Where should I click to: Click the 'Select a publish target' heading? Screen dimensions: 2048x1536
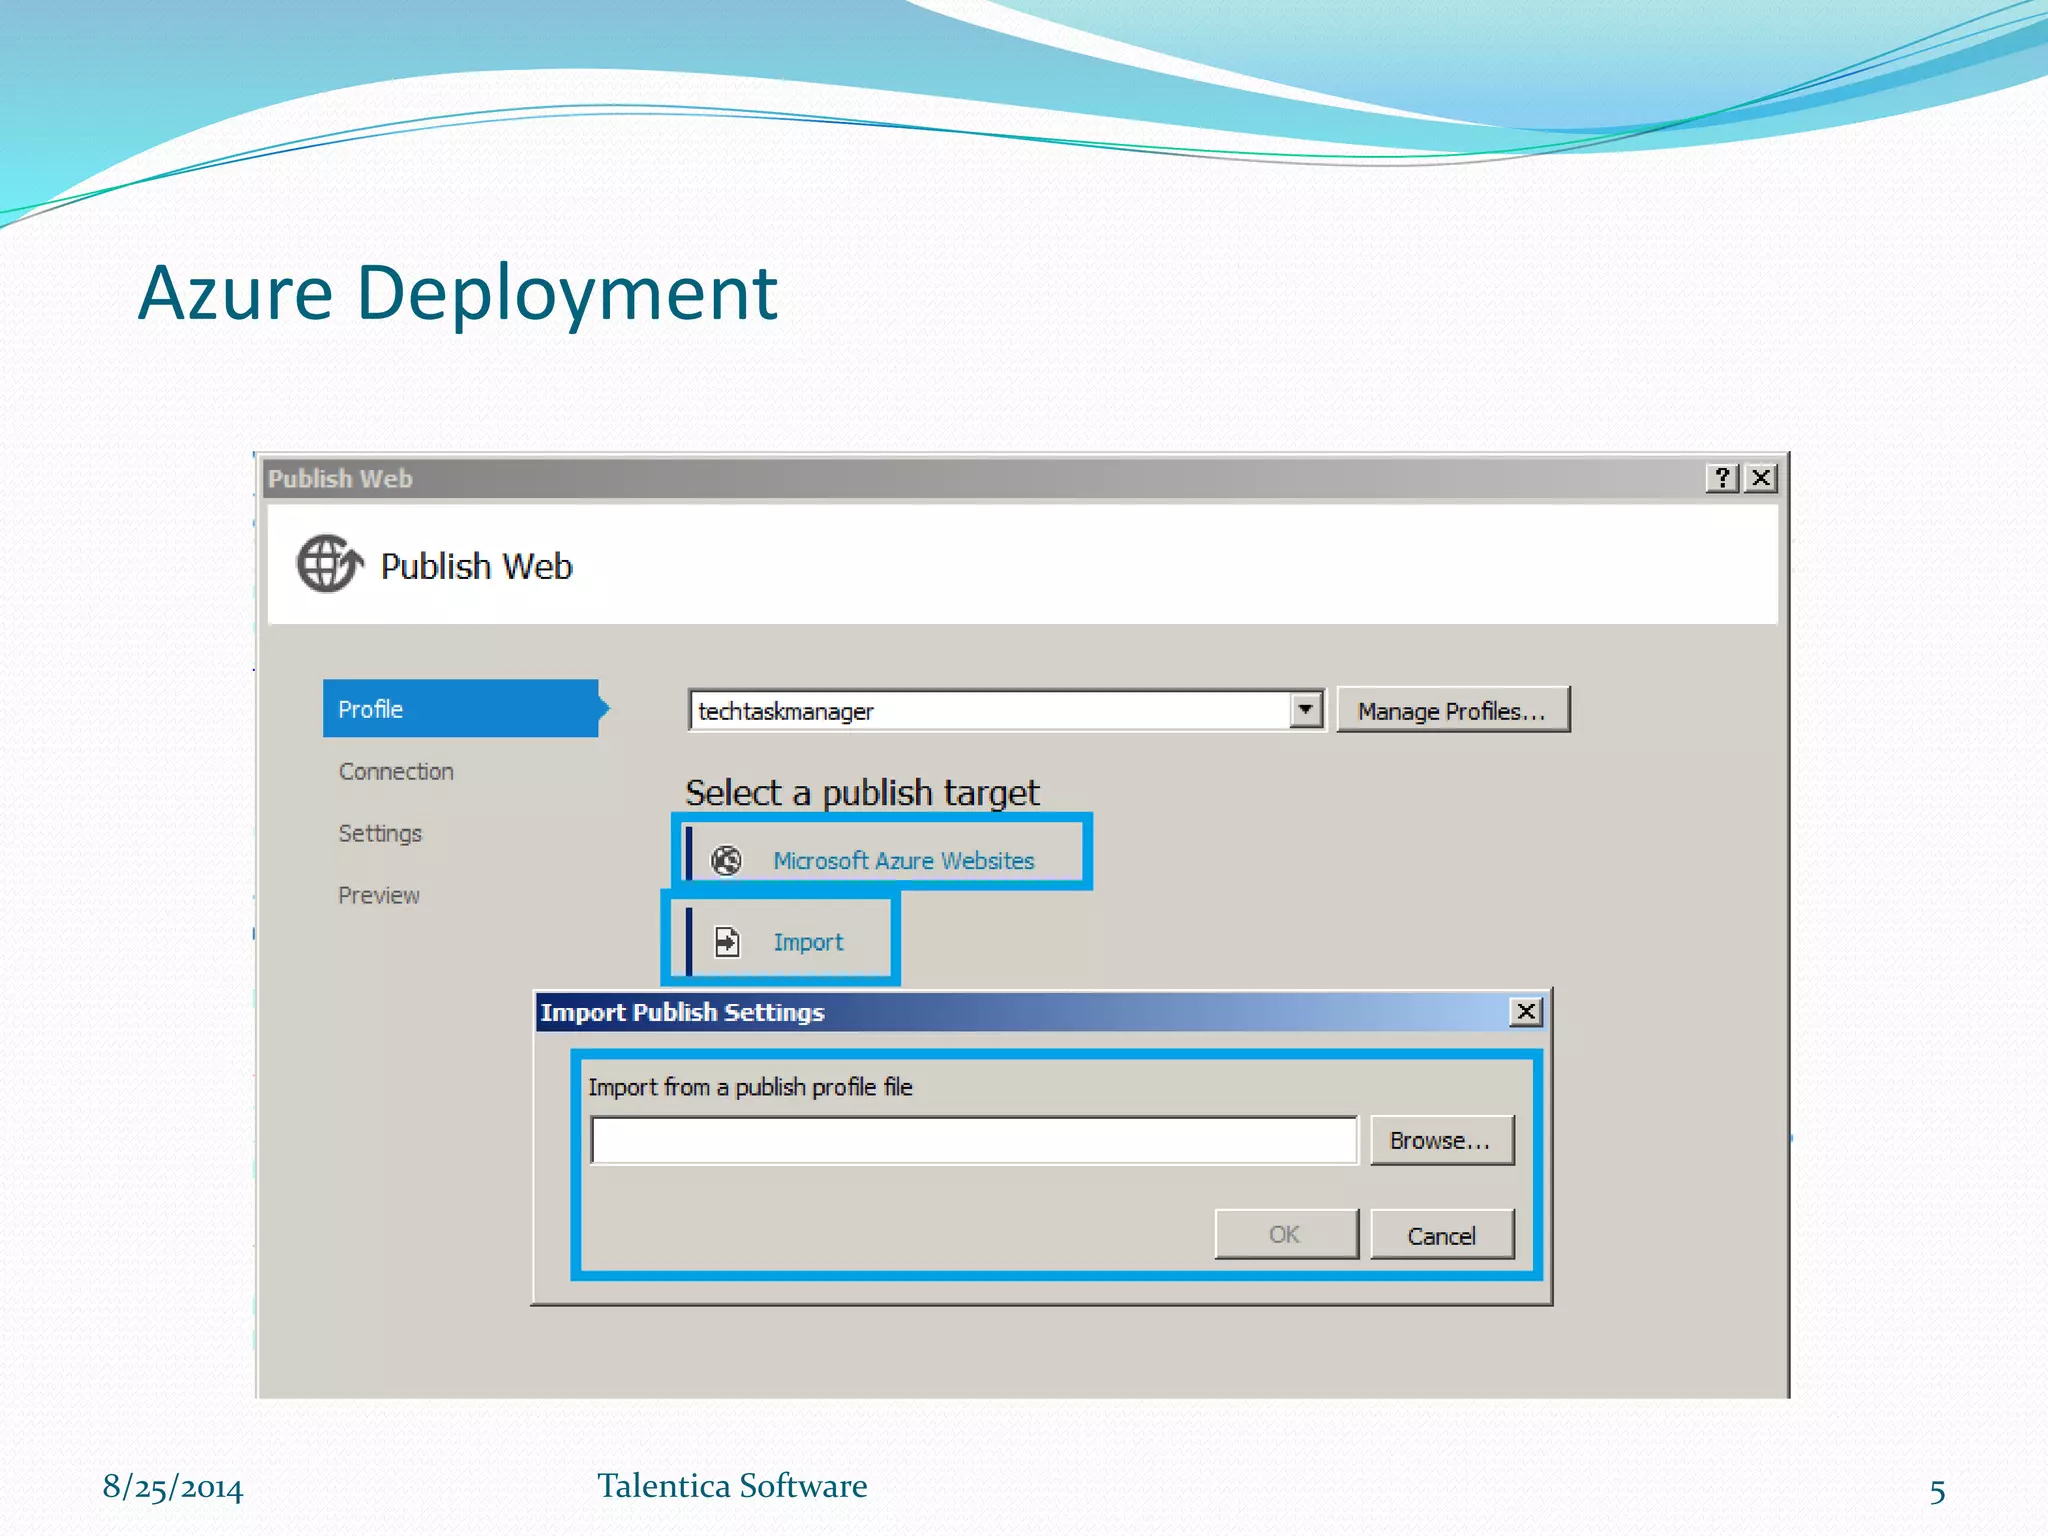point(862,792)
